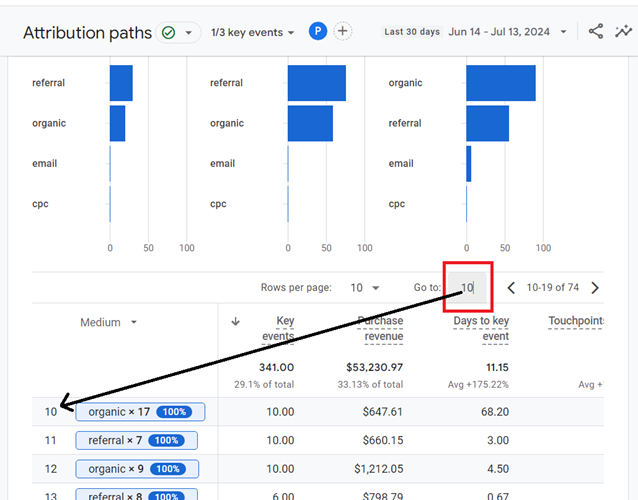
Task: Click row number 11
Action: (50, 440)
